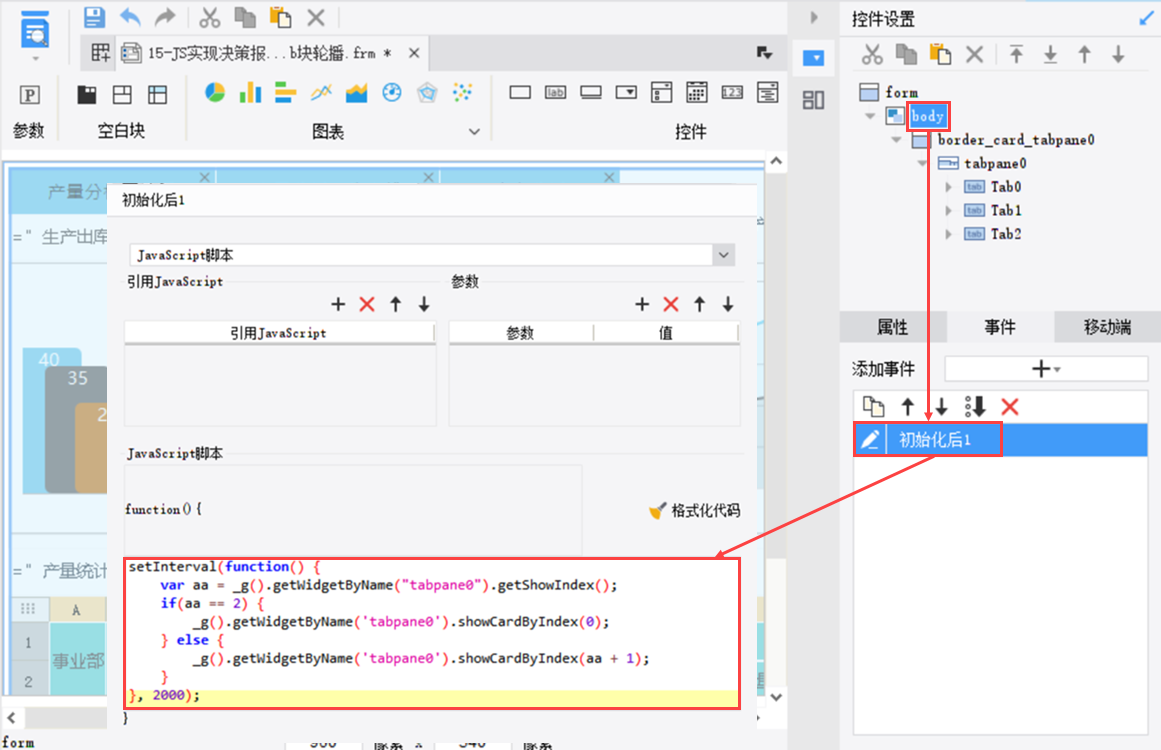Select the pie chart icon

215,93
